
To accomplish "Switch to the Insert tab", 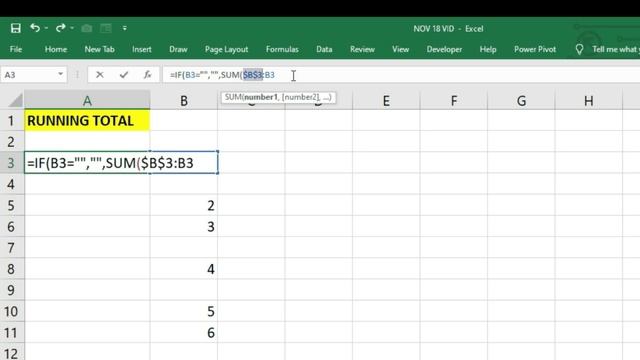I will 142,49.
